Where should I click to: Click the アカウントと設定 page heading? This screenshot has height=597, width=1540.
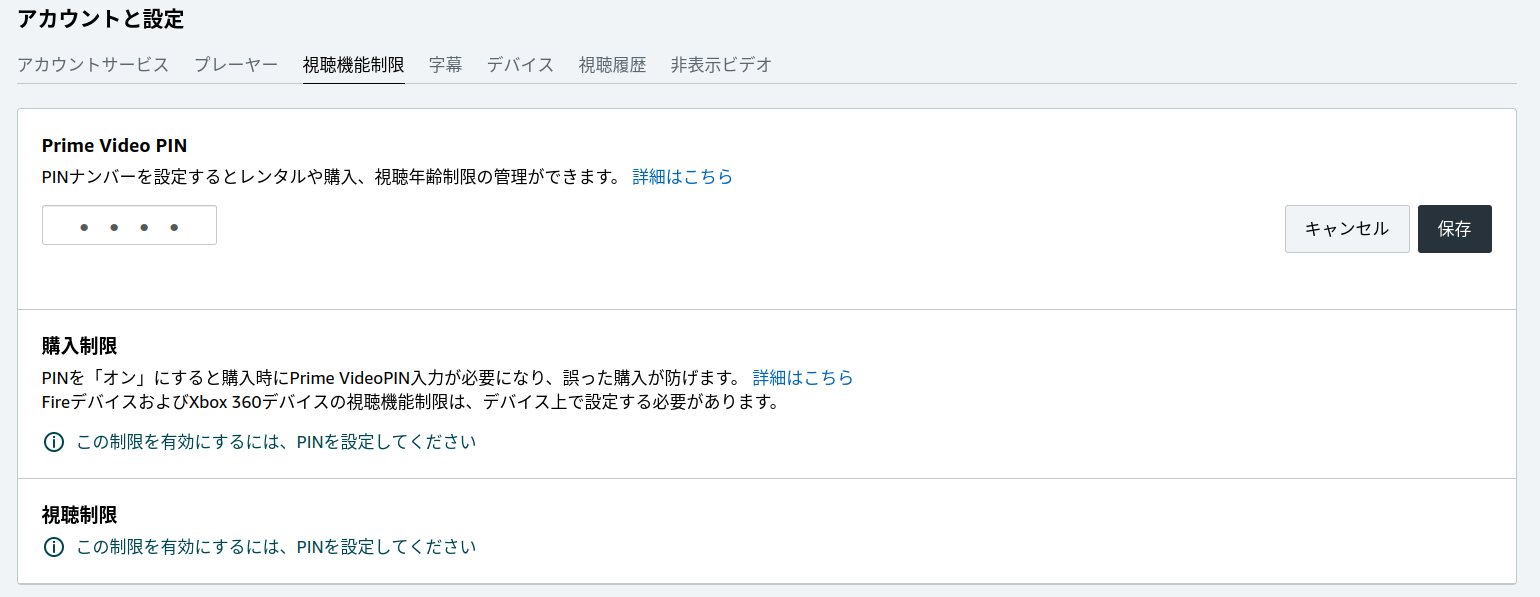pos(100,19)
